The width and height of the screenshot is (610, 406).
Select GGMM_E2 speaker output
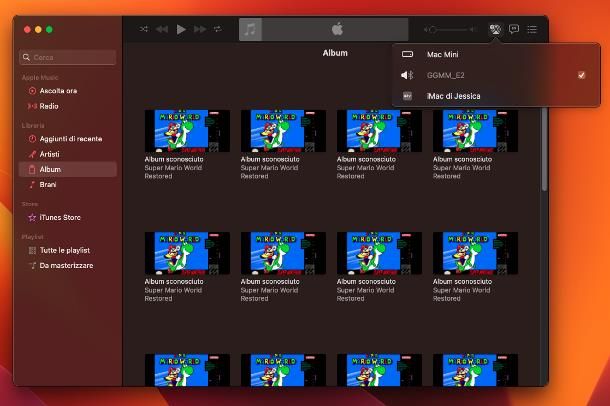click(496, 75)
